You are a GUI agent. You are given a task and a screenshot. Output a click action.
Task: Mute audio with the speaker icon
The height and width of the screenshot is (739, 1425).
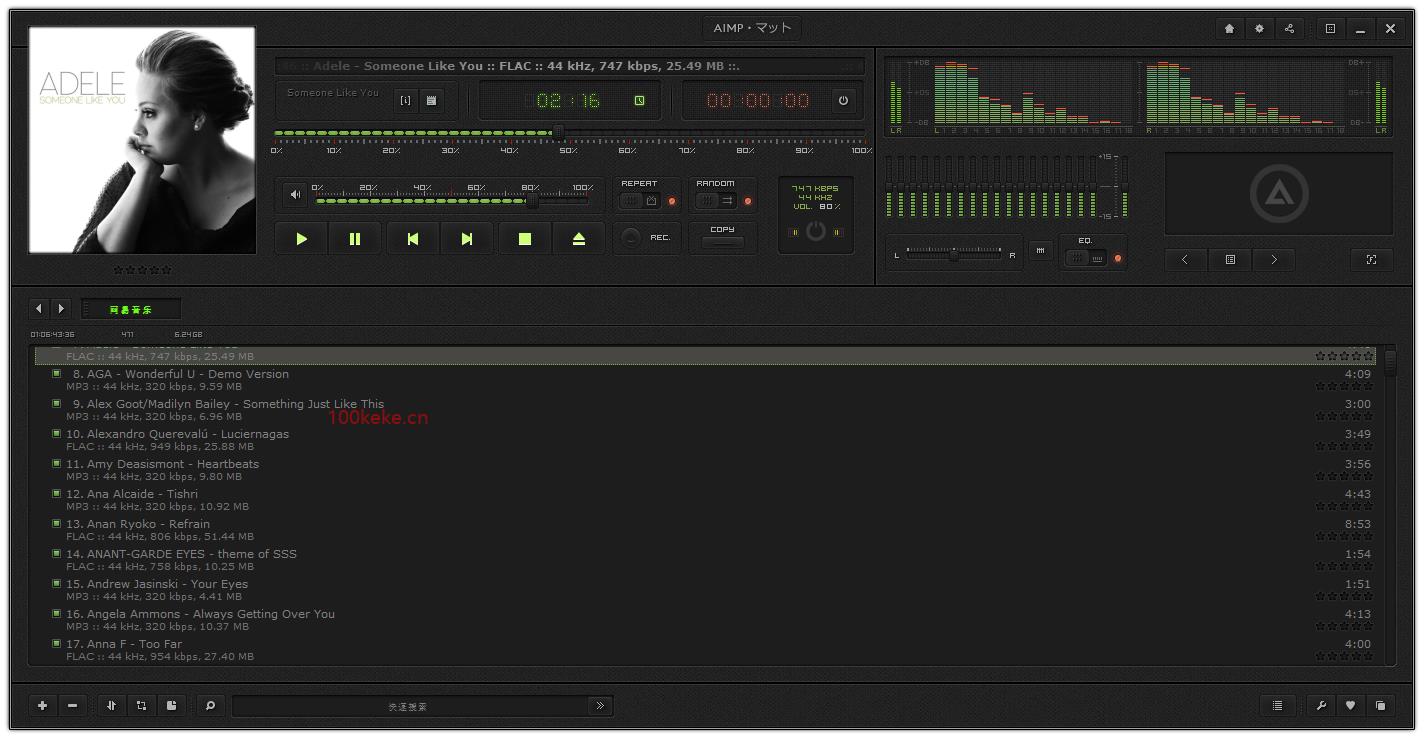(x=295, y=195)
